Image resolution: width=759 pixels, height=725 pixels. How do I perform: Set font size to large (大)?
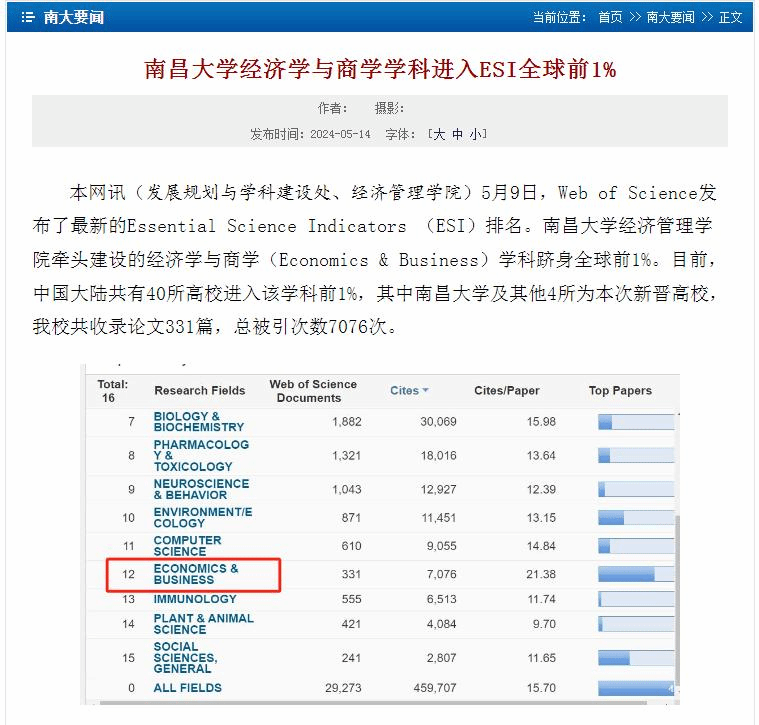pyautogui.click(x=438, y=134)
